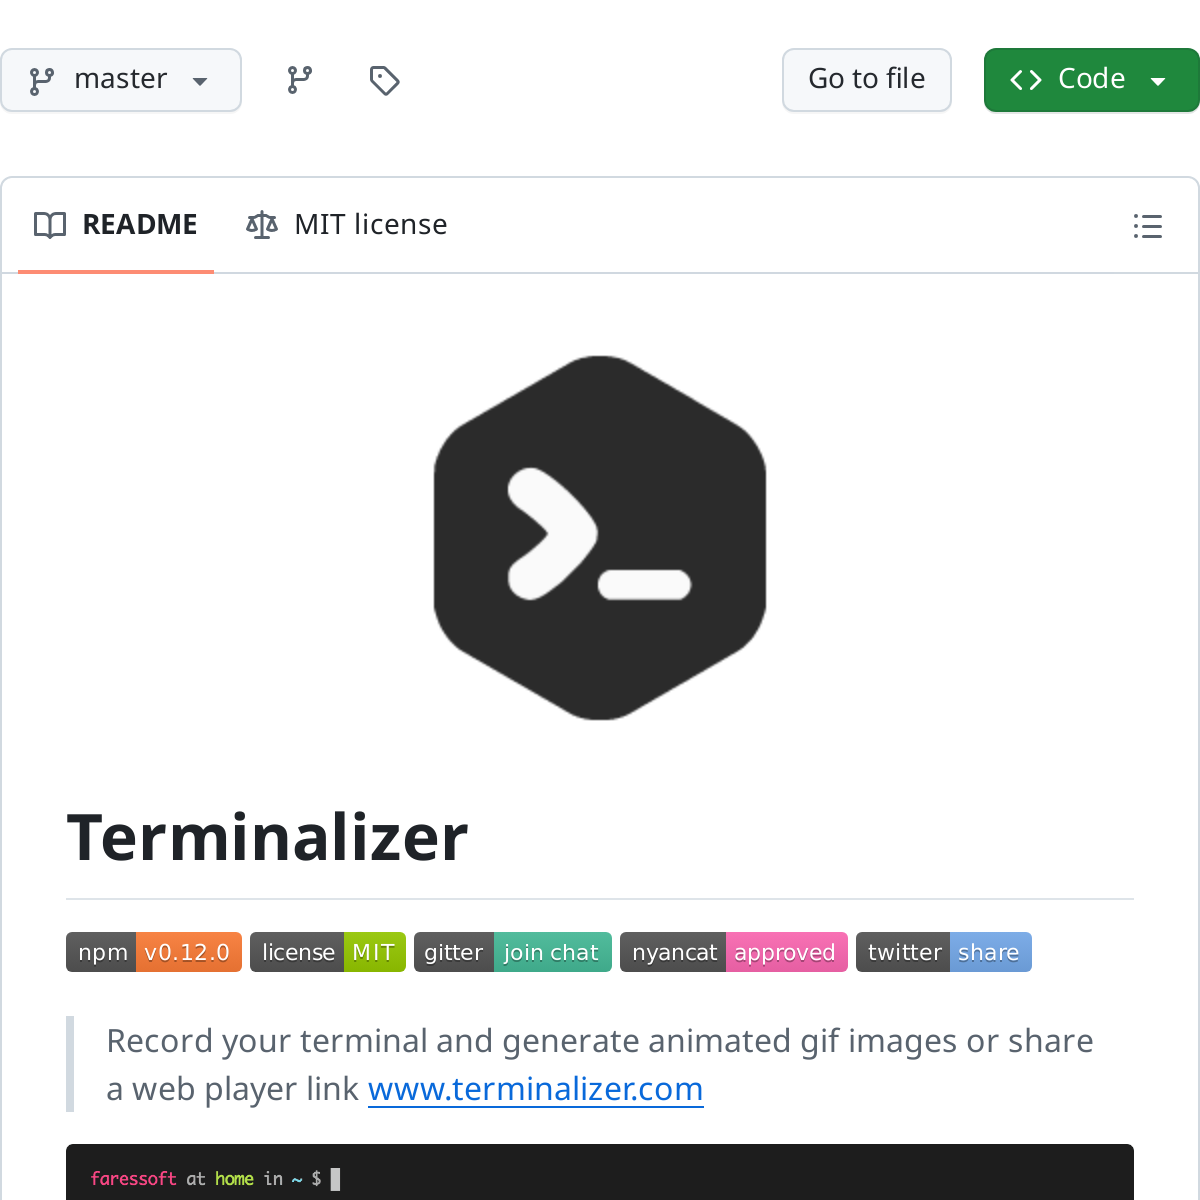Open the npm v0.12.0 badge
Image resolution: width=1200 pixels, height=1200 pixels.
point(154,952)
